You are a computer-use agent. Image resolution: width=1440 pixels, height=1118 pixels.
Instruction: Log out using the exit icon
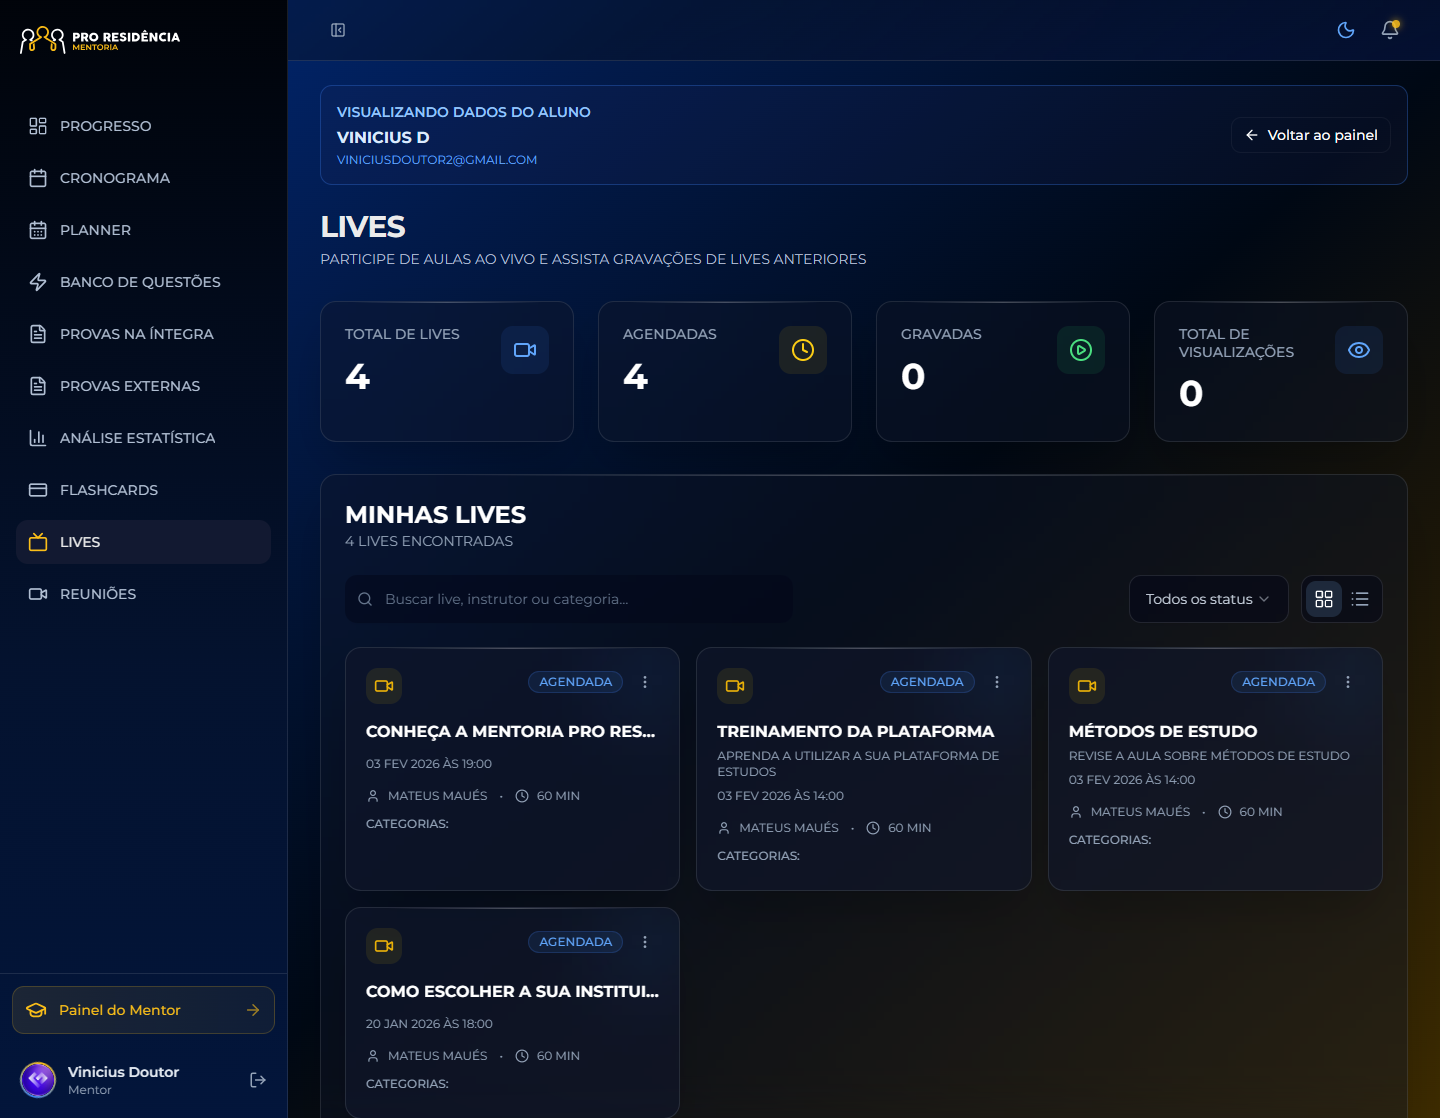click(258, 1080)
